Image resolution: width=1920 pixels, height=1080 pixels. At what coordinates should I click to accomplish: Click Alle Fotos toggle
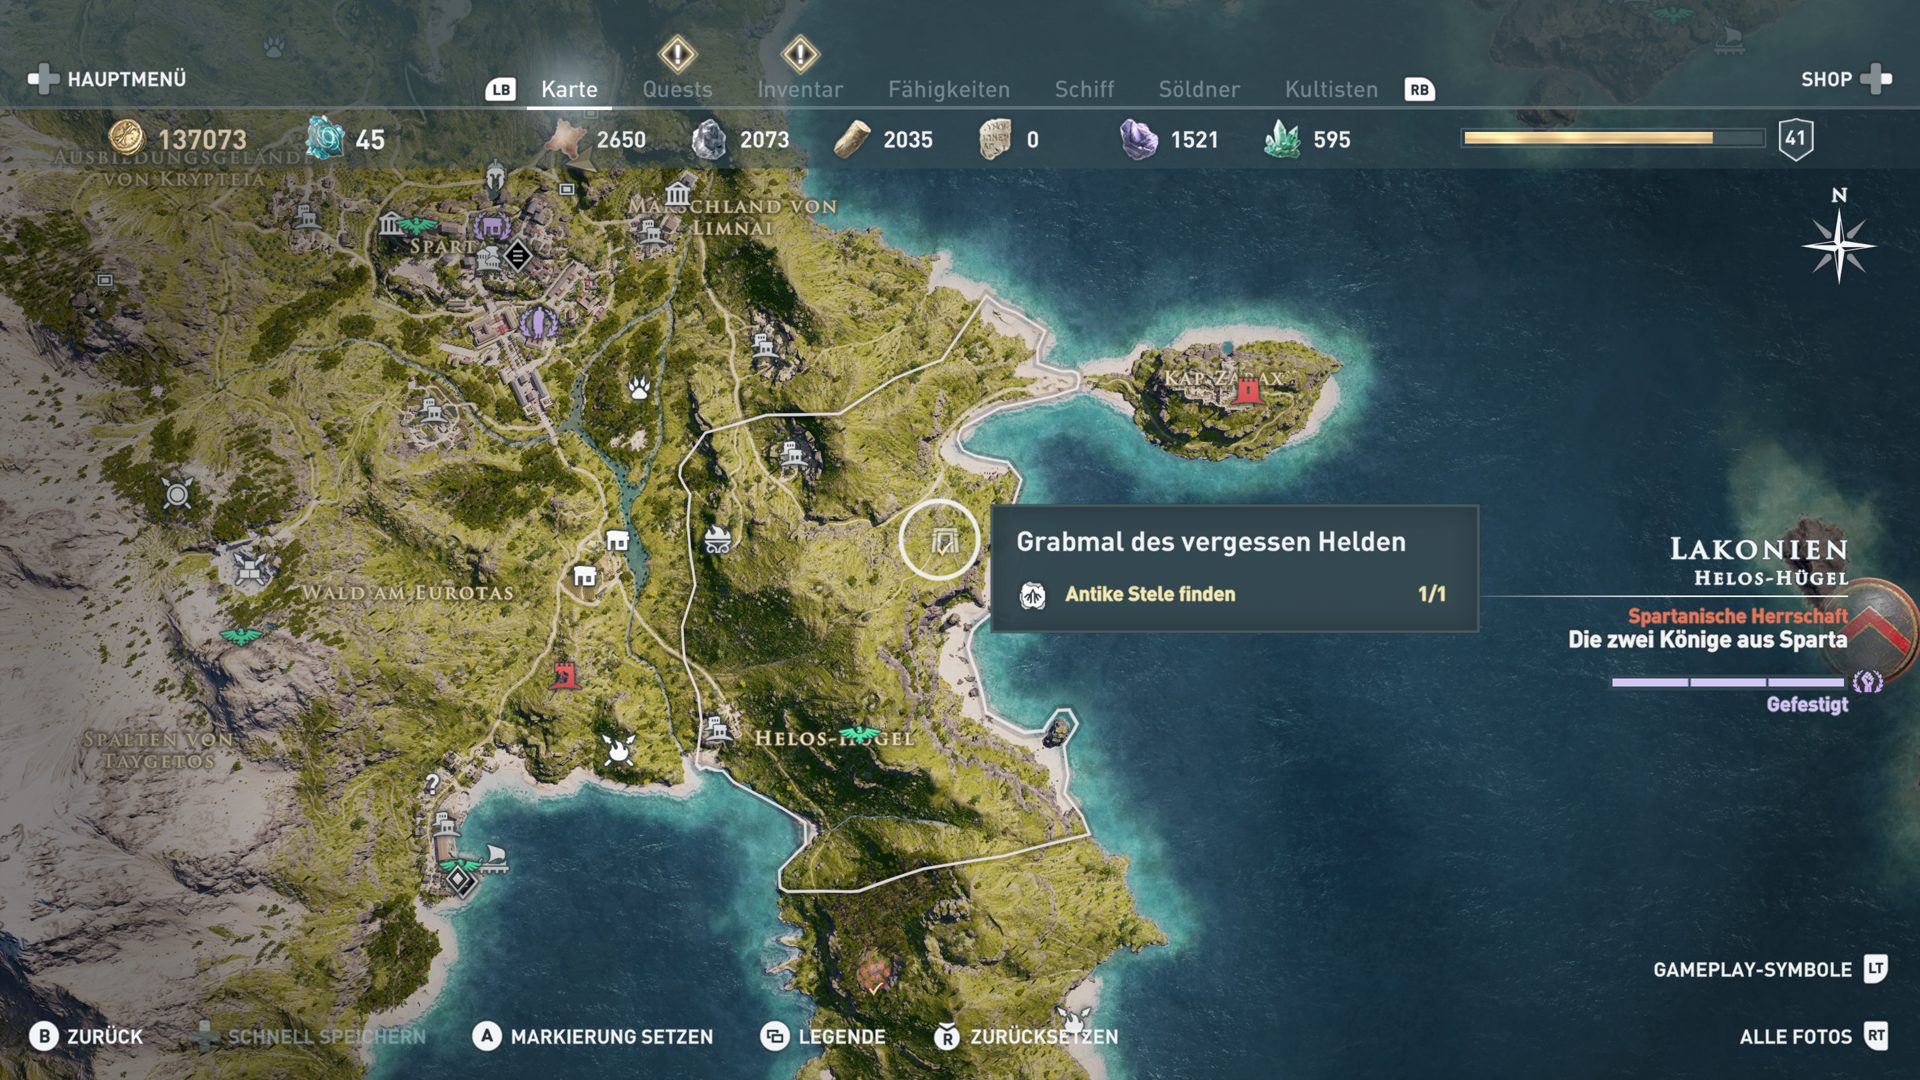coord(1814,1037)
